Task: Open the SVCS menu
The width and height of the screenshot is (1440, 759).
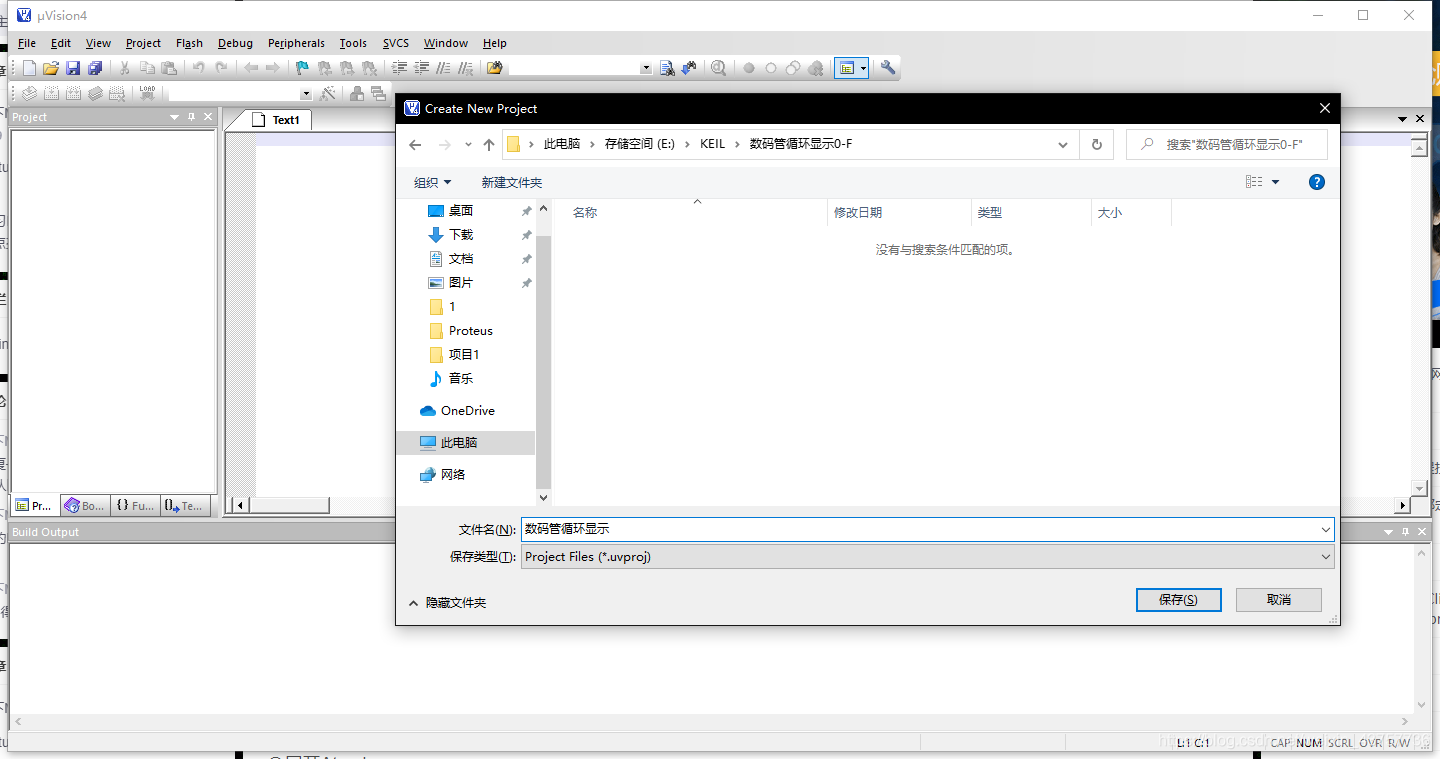Action: click(396, 43)
